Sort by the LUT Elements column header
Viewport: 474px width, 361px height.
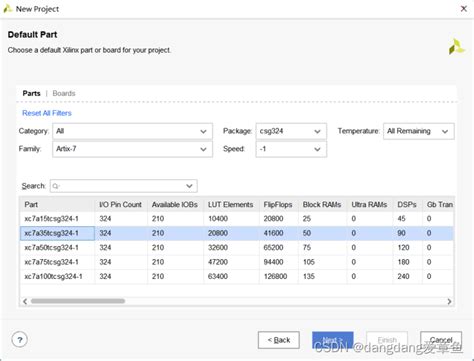(231, 205)
